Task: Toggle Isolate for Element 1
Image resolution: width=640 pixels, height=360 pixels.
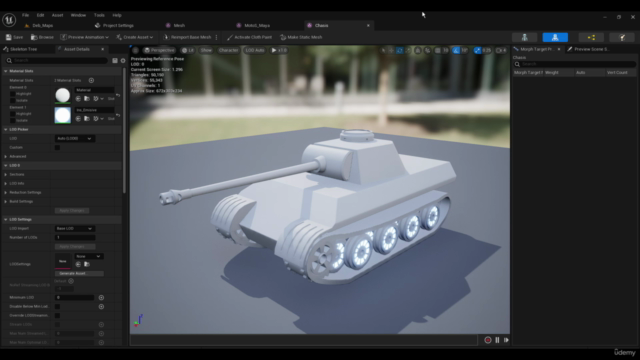Action: [13, 120]
